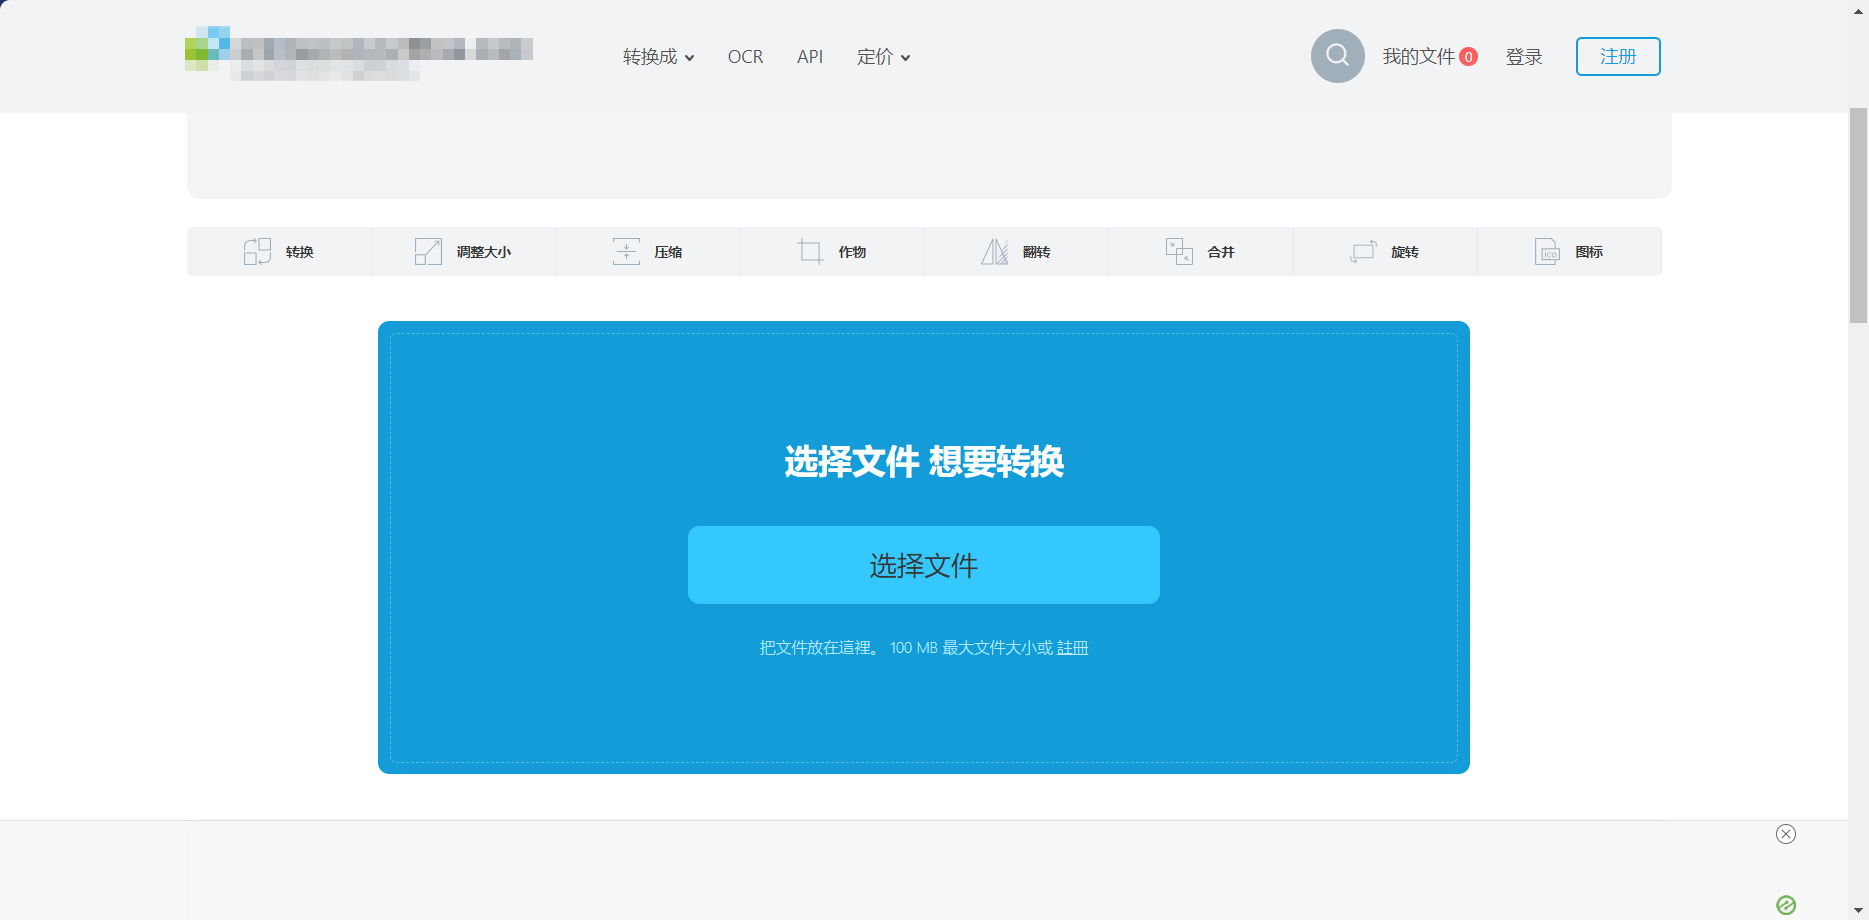Click the page vertical scrollbar thumb

tap(1858, 215)
